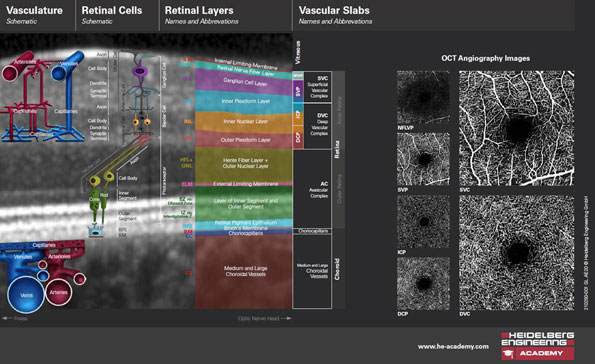Open the NFLVP angiography thumbnail
This screenshot has width=595, height=364.
coord(423,97)
